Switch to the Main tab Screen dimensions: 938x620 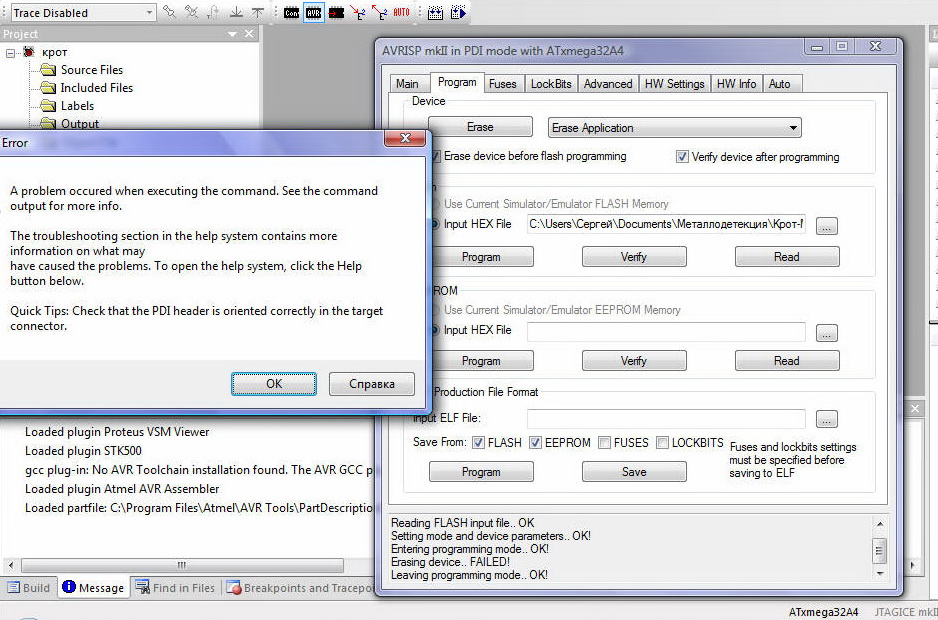(x=407, y=84)
